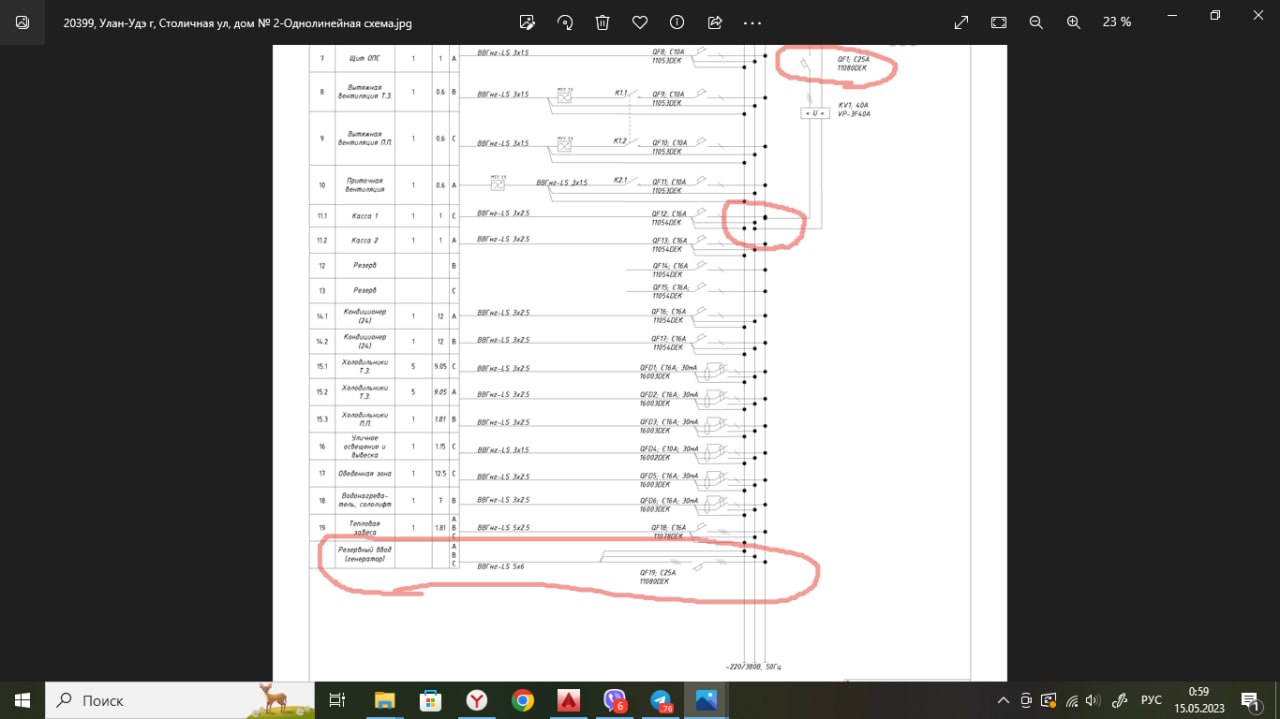Open Yandex Browser from the taskbar

(x=477, y=700)
